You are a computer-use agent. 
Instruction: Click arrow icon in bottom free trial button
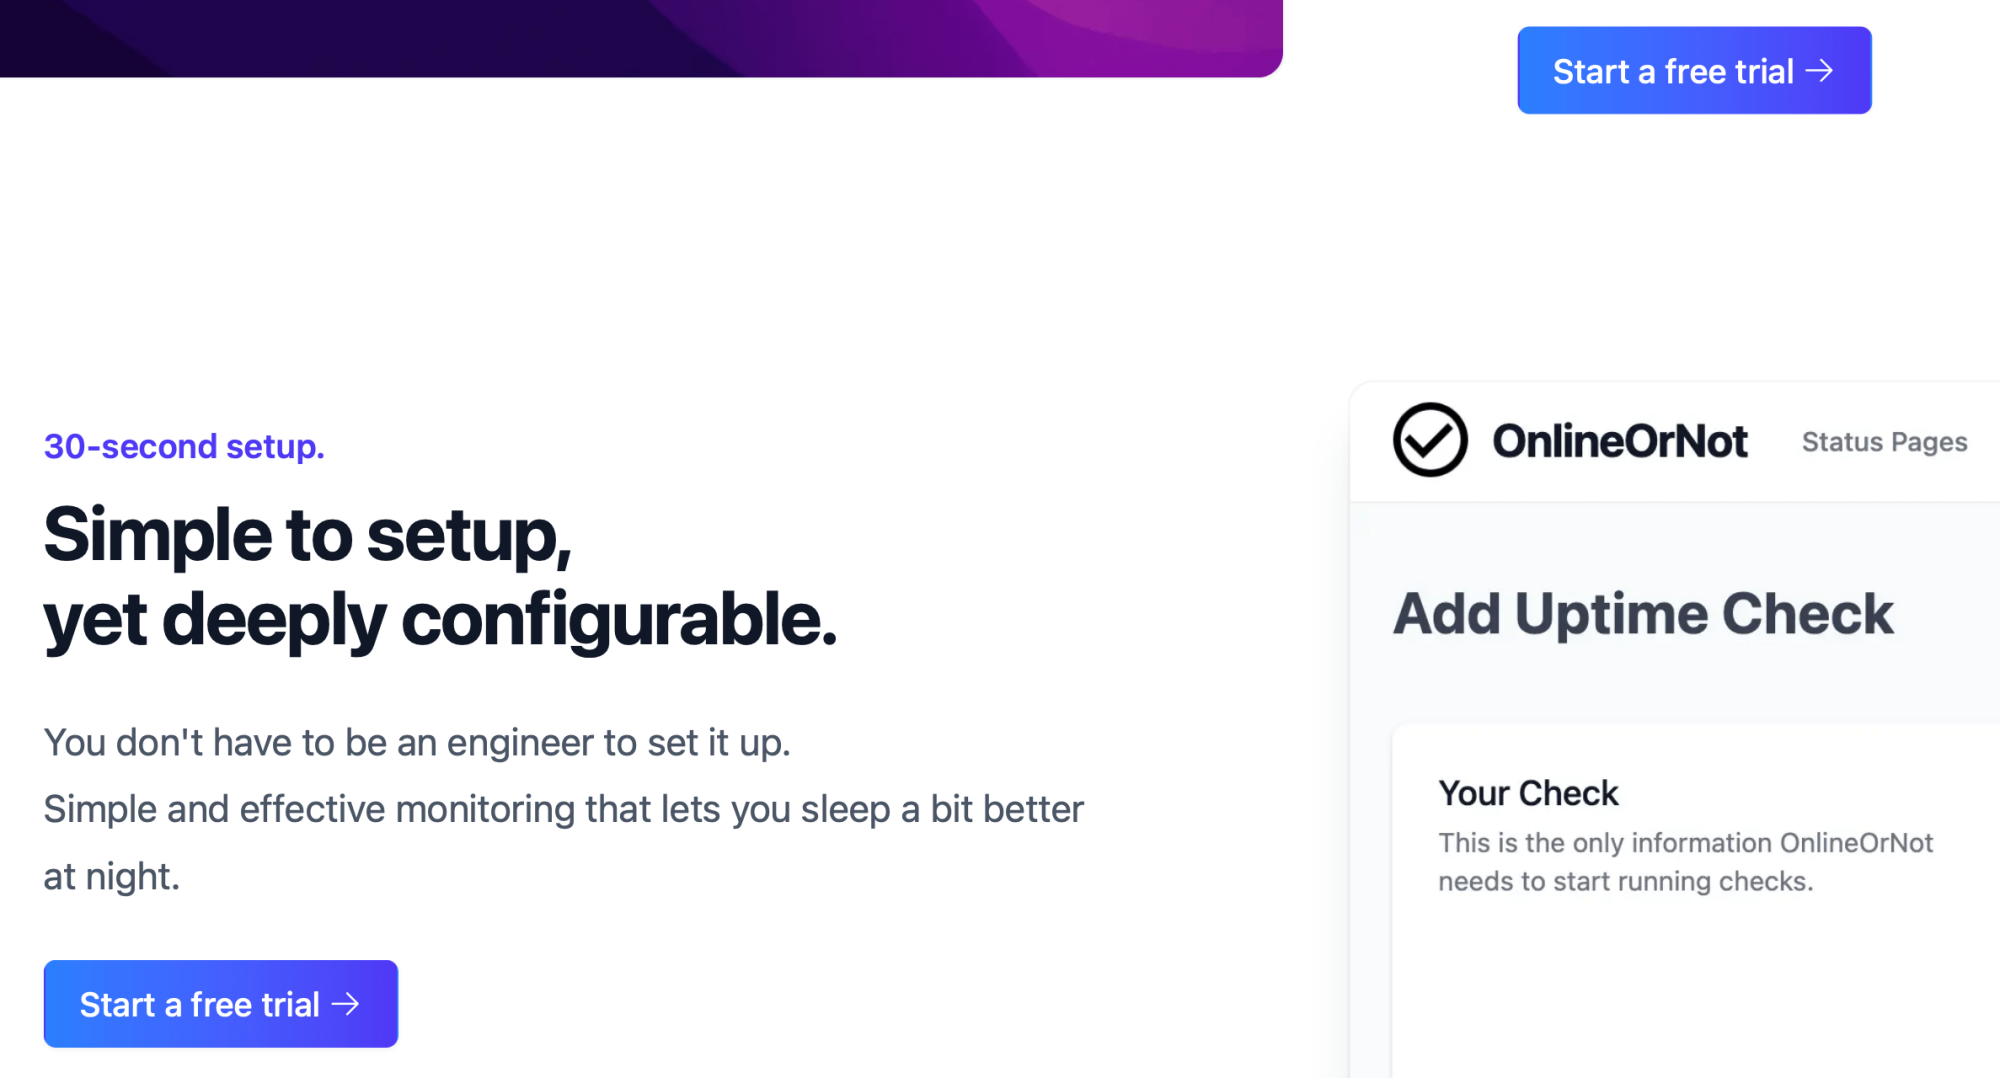coord(345,1004)
